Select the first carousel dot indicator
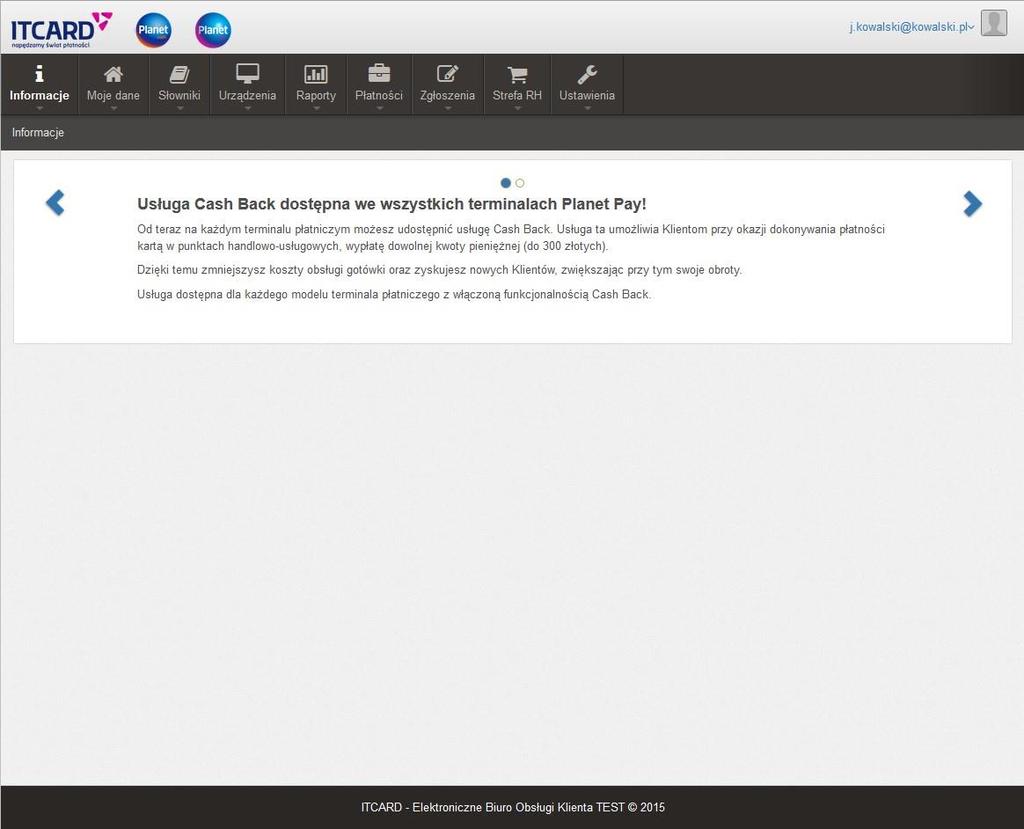1024x829 pixels. tap(505, 183)
